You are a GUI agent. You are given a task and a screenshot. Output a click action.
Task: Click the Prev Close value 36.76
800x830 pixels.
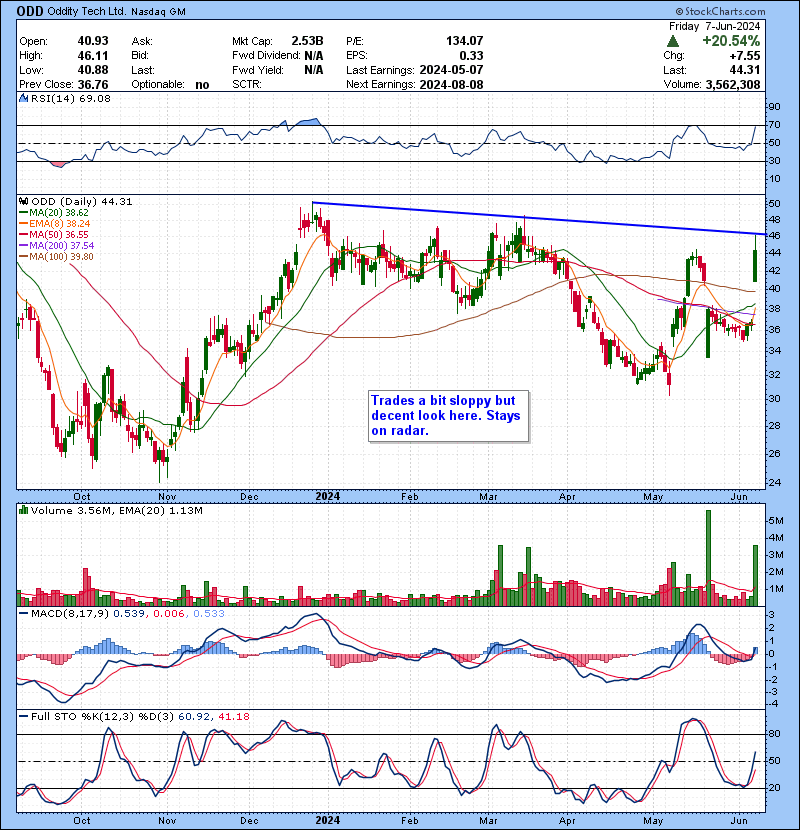(x=93, y=85)
